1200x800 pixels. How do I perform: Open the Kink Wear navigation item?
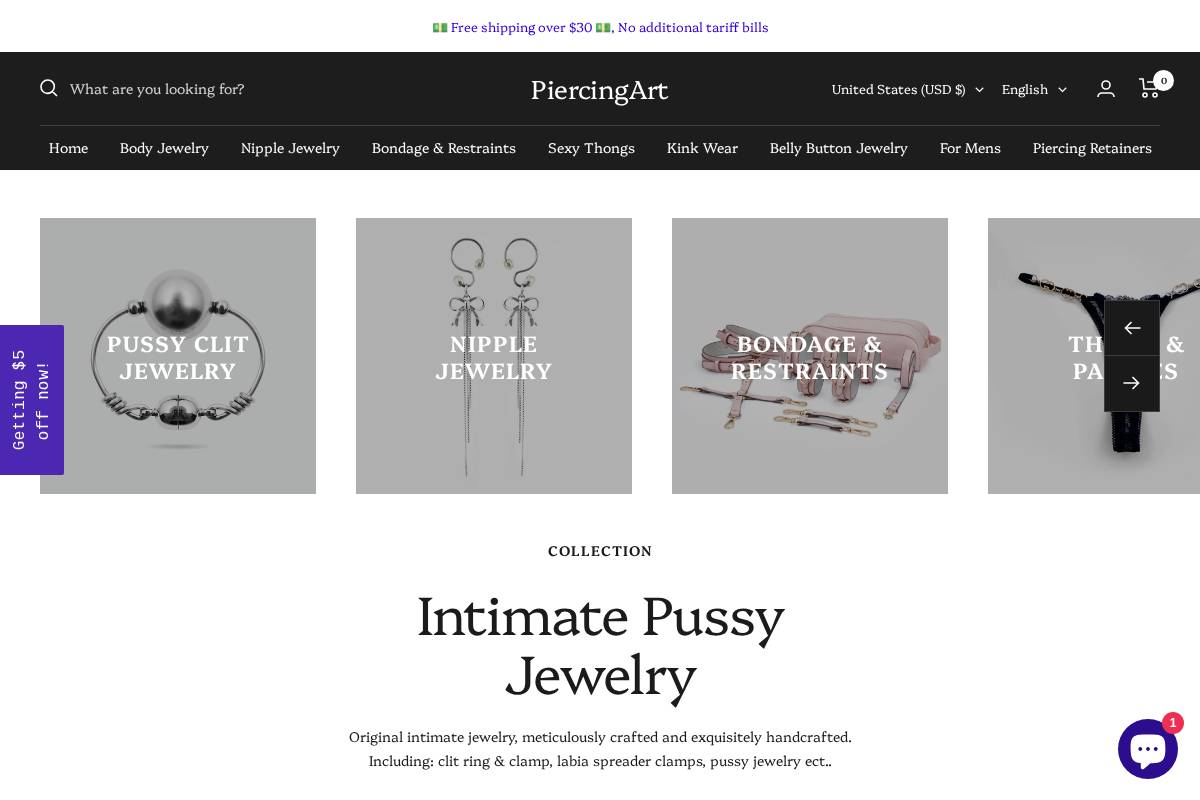point(702,148)
